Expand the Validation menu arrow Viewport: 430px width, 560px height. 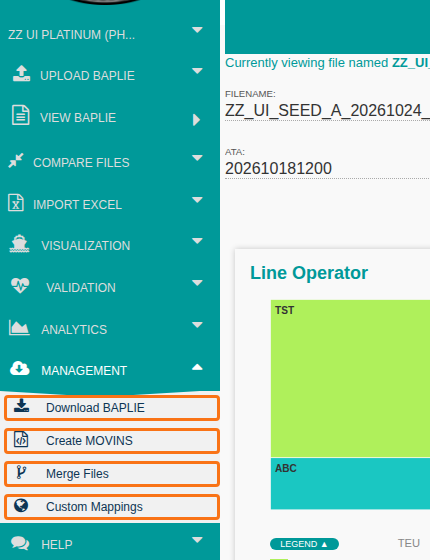[x=197, y=283]
